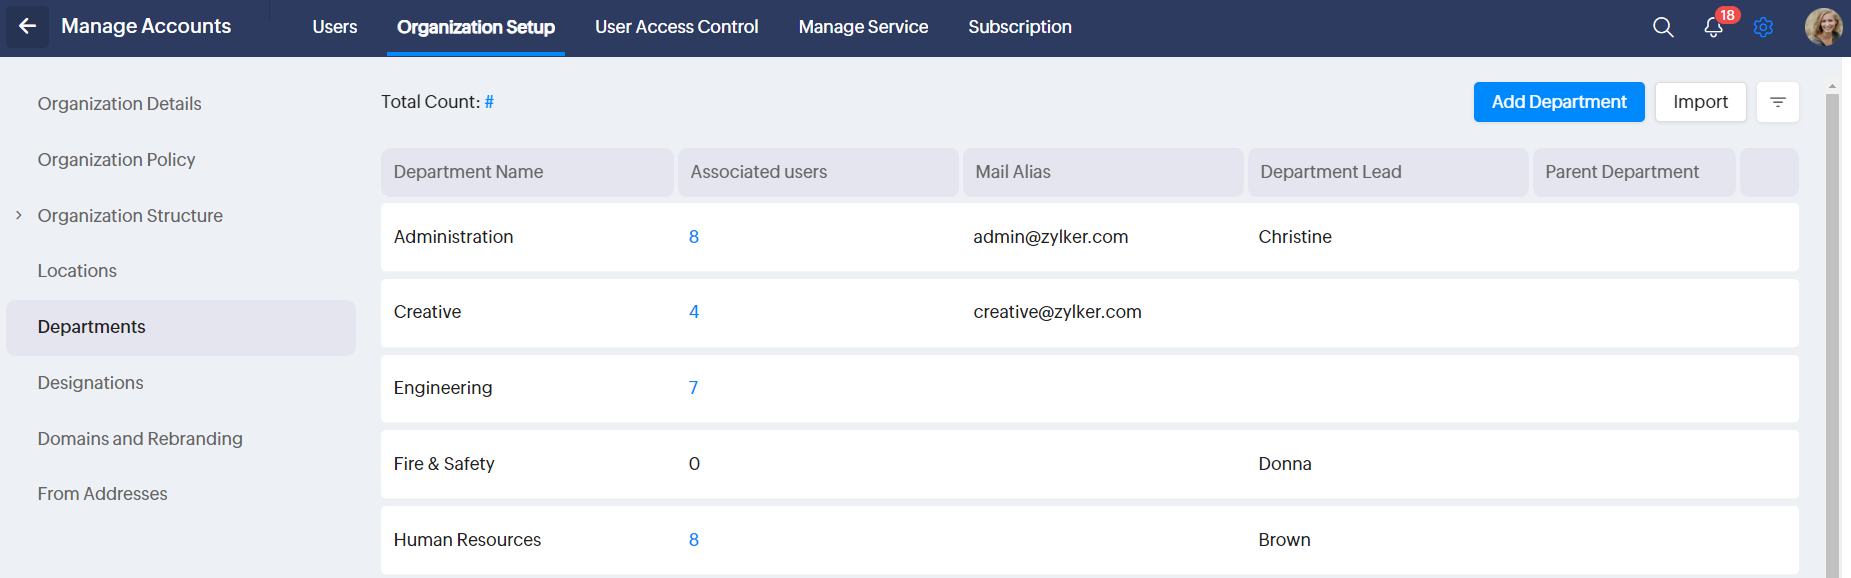Open Engineering's 7 associated users link
This screenshot has height=578, width=1851.
pyautogui.click(x=693, y=388)
